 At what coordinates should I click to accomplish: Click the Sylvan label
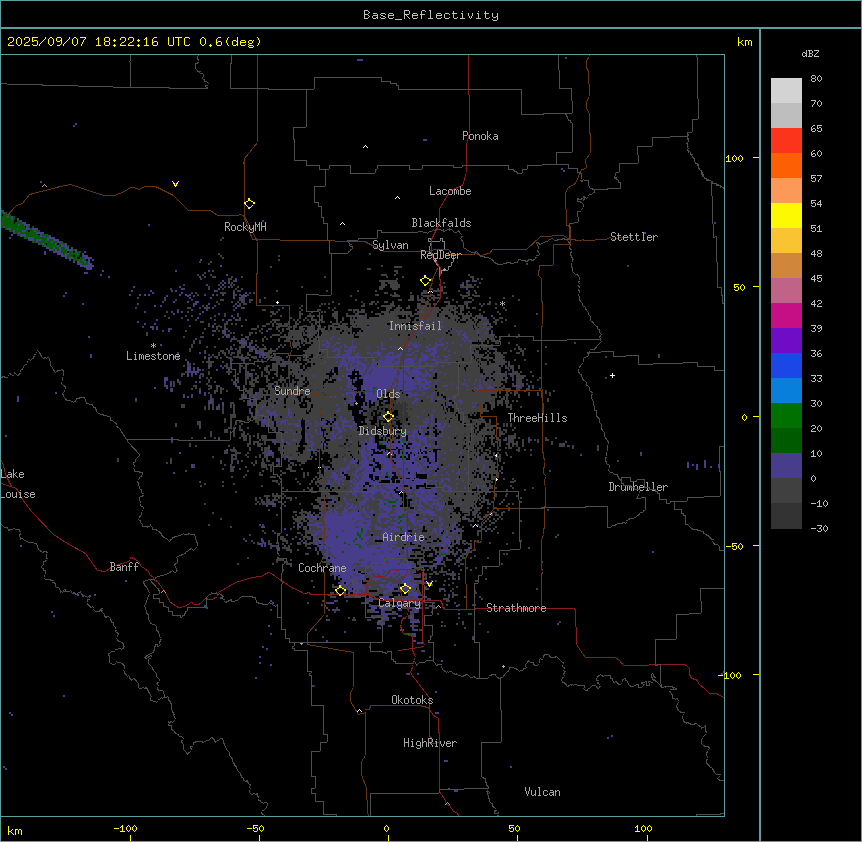pos(390,245)
